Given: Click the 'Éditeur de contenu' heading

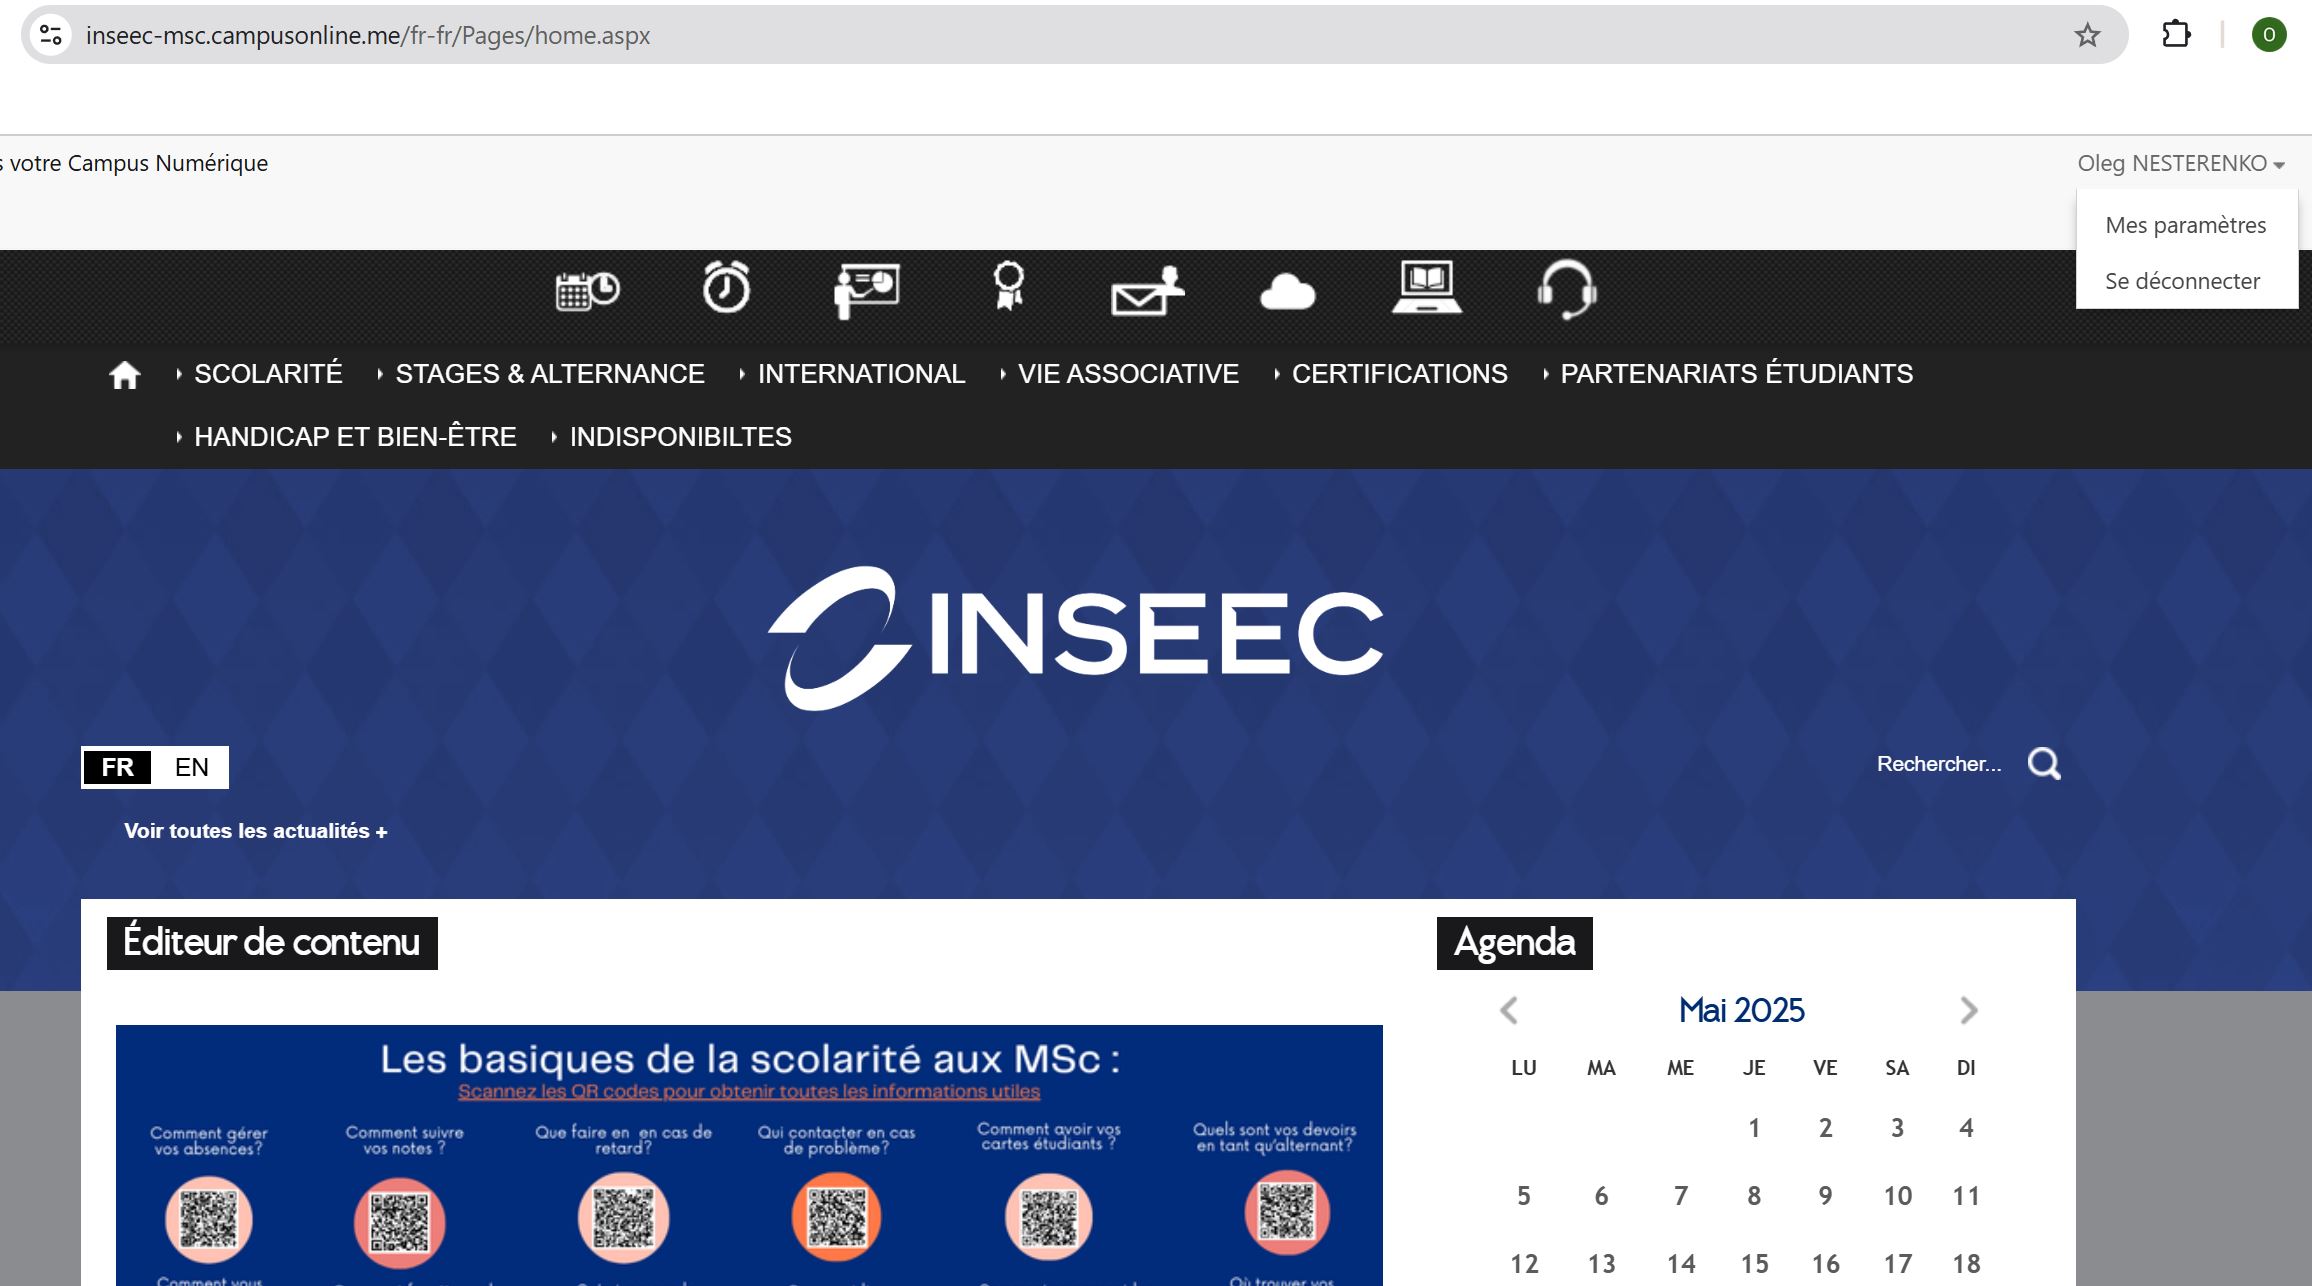Looking at the screenshot, I should (272, 943).
